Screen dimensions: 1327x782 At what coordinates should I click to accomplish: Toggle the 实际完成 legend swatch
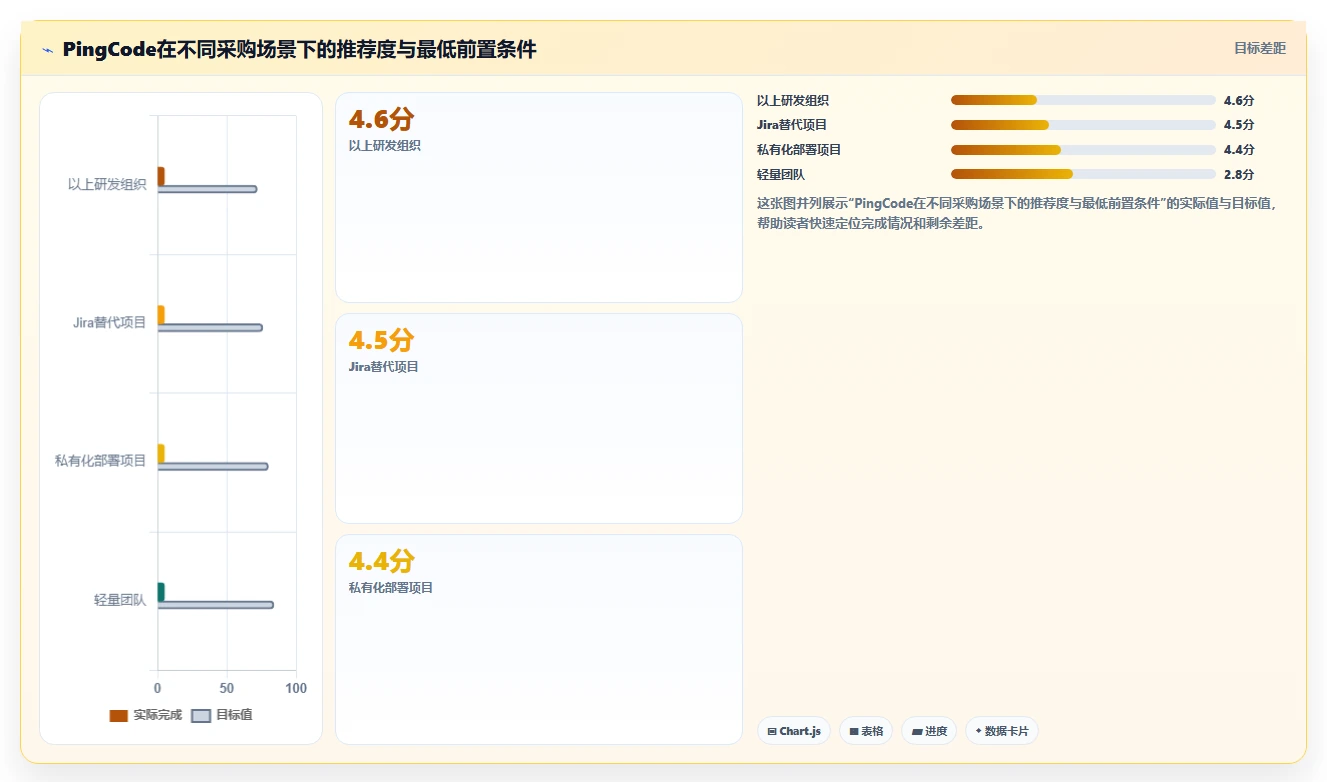point(118,716)
